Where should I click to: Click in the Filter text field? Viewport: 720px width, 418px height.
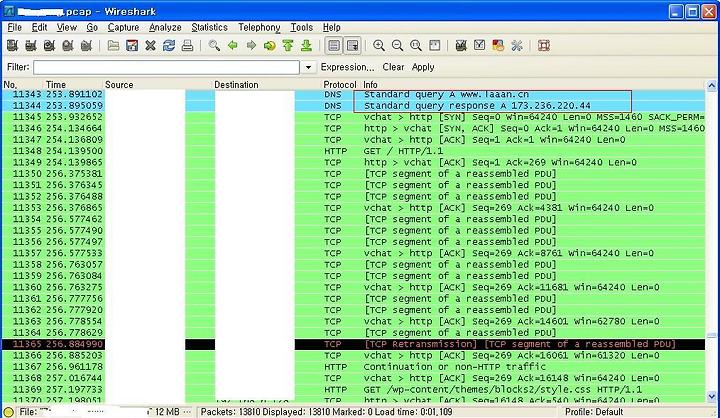click(166, 68)
